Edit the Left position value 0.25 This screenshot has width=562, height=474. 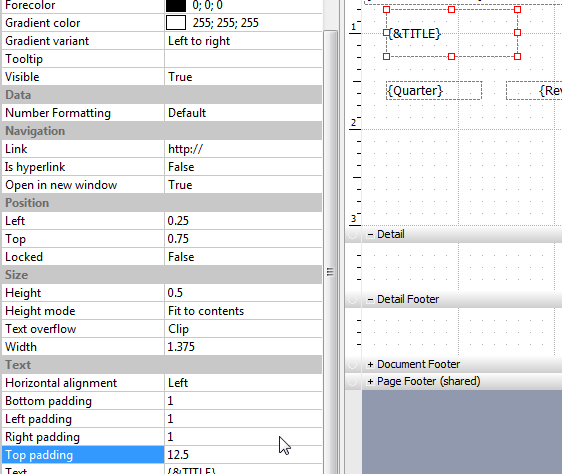[x=243, y=221]
